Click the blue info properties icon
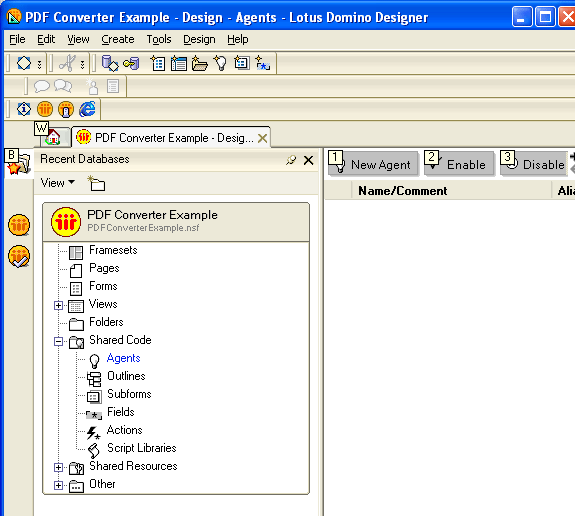Screen dimensions: 575x516 (x=24, y=109)
